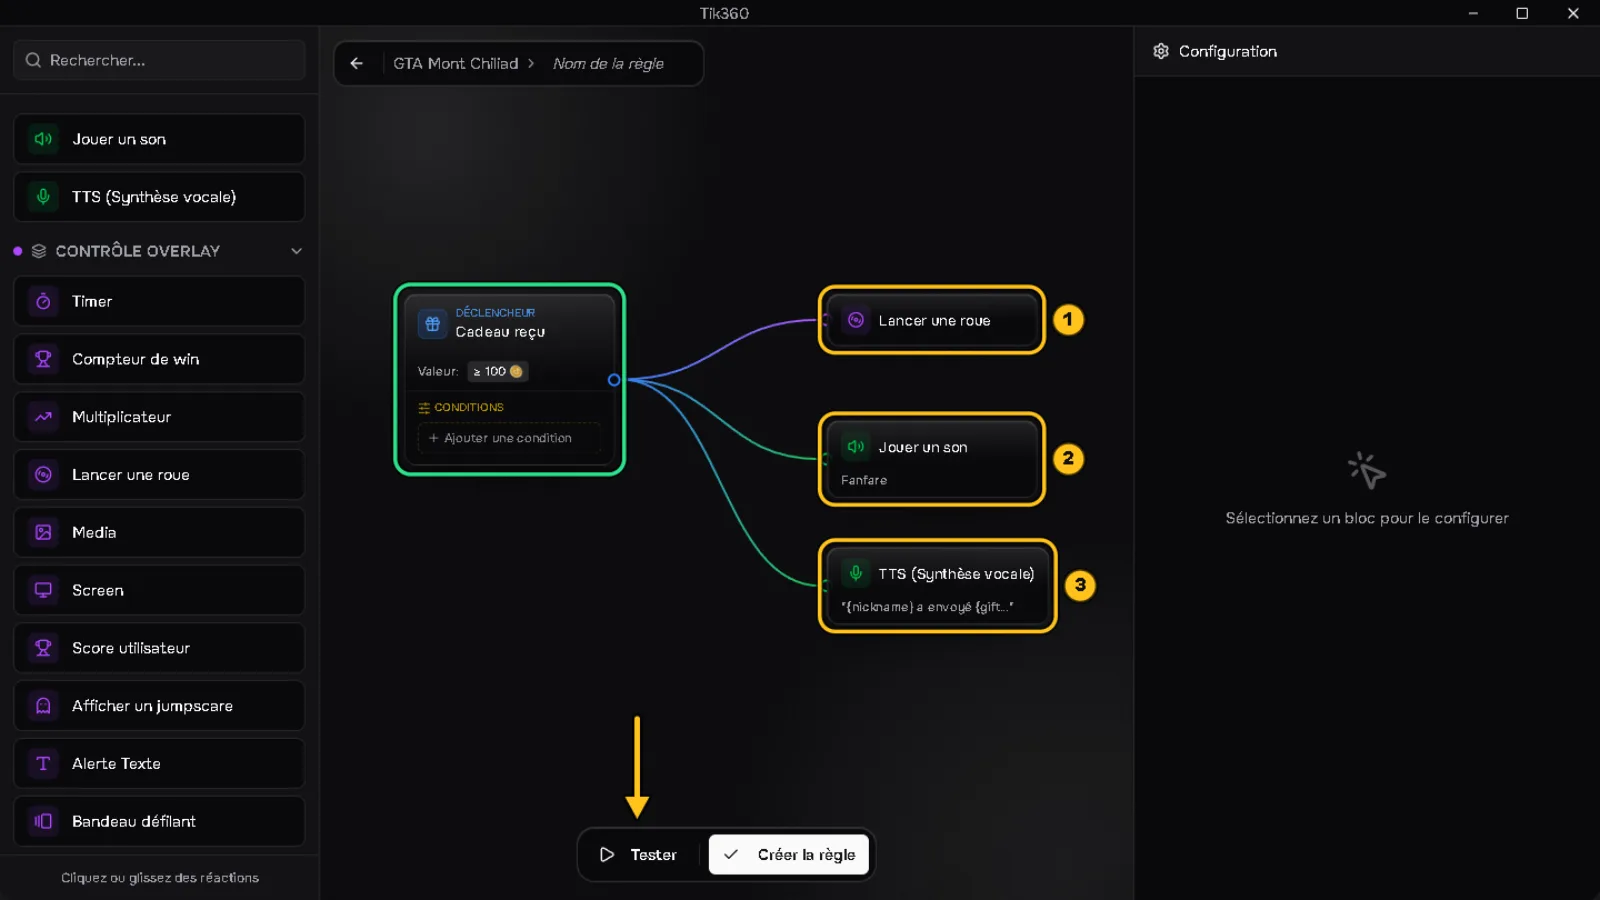Select the Cadeau reçu trigger title
Image resolution: width=1600 pixels, height=900 pixels.
[x=500, y=332]
